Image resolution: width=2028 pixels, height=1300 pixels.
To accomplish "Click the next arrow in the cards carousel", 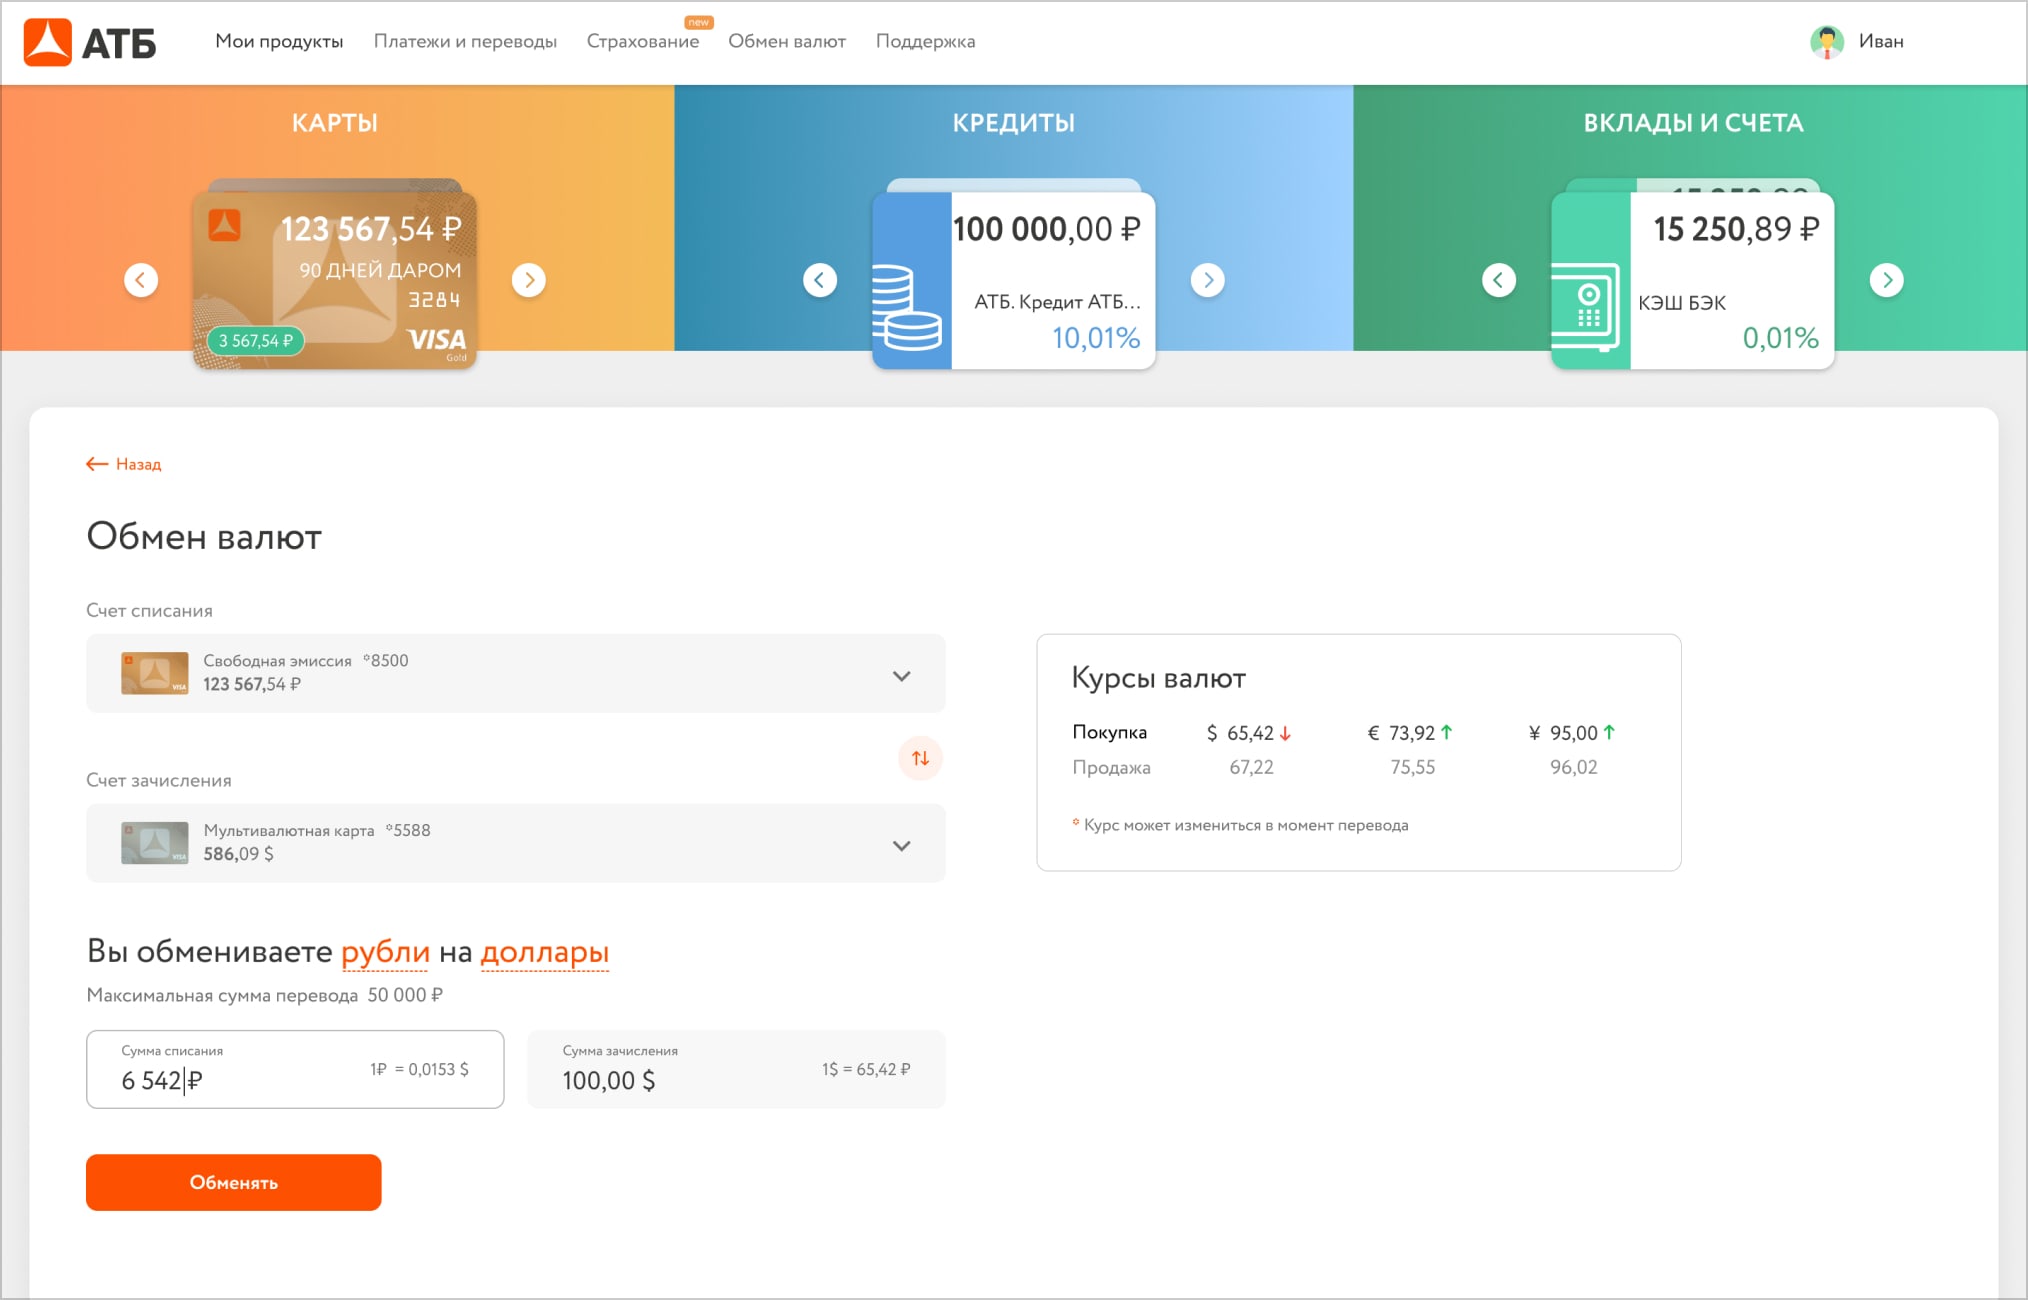I will tap(529, 280).
